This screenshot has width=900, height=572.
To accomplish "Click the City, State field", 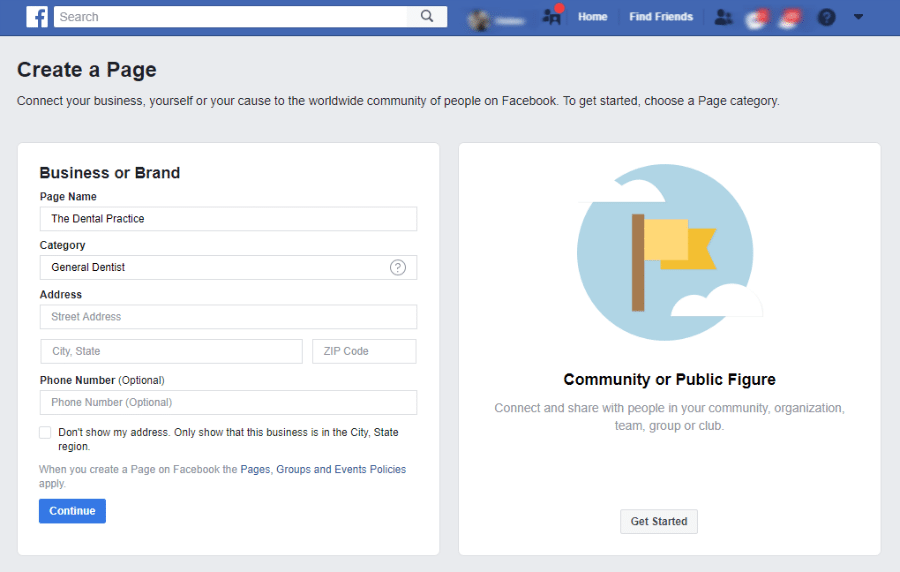I will pos(172,351).
